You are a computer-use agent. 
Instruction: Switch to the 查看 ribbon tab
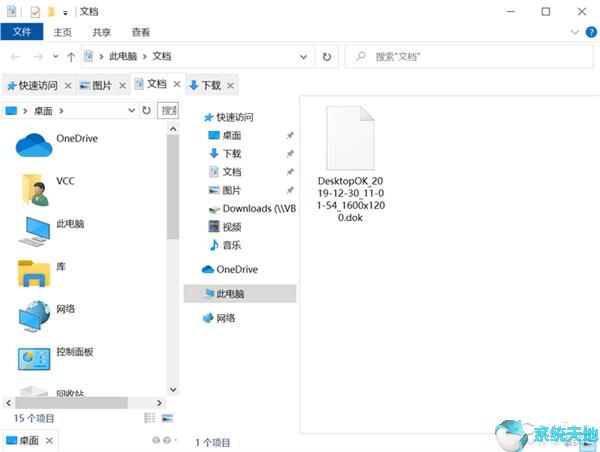141,32
